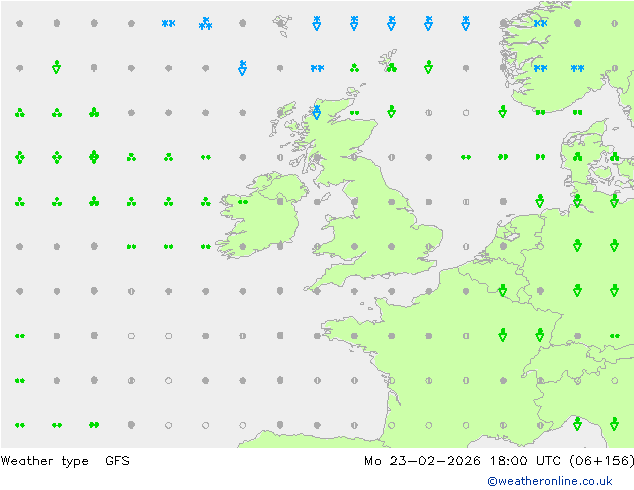This screenshot has width=634, height=490.
Task: Click green rain cluster symbol over Jutland, Denmark
Action: (577, 157)
